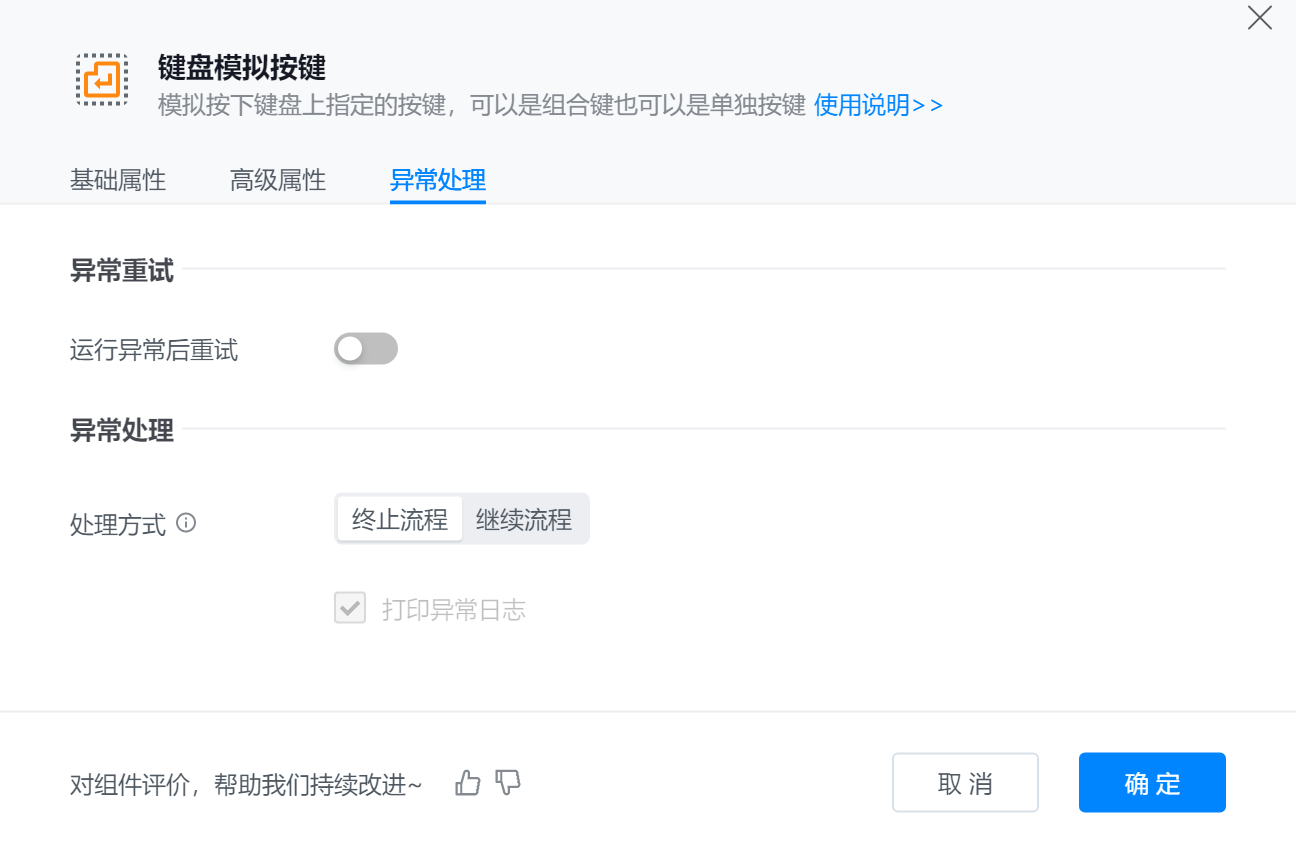Click the 对组件评价 feedback text
1296x843 pixels.
click(246, 785)
